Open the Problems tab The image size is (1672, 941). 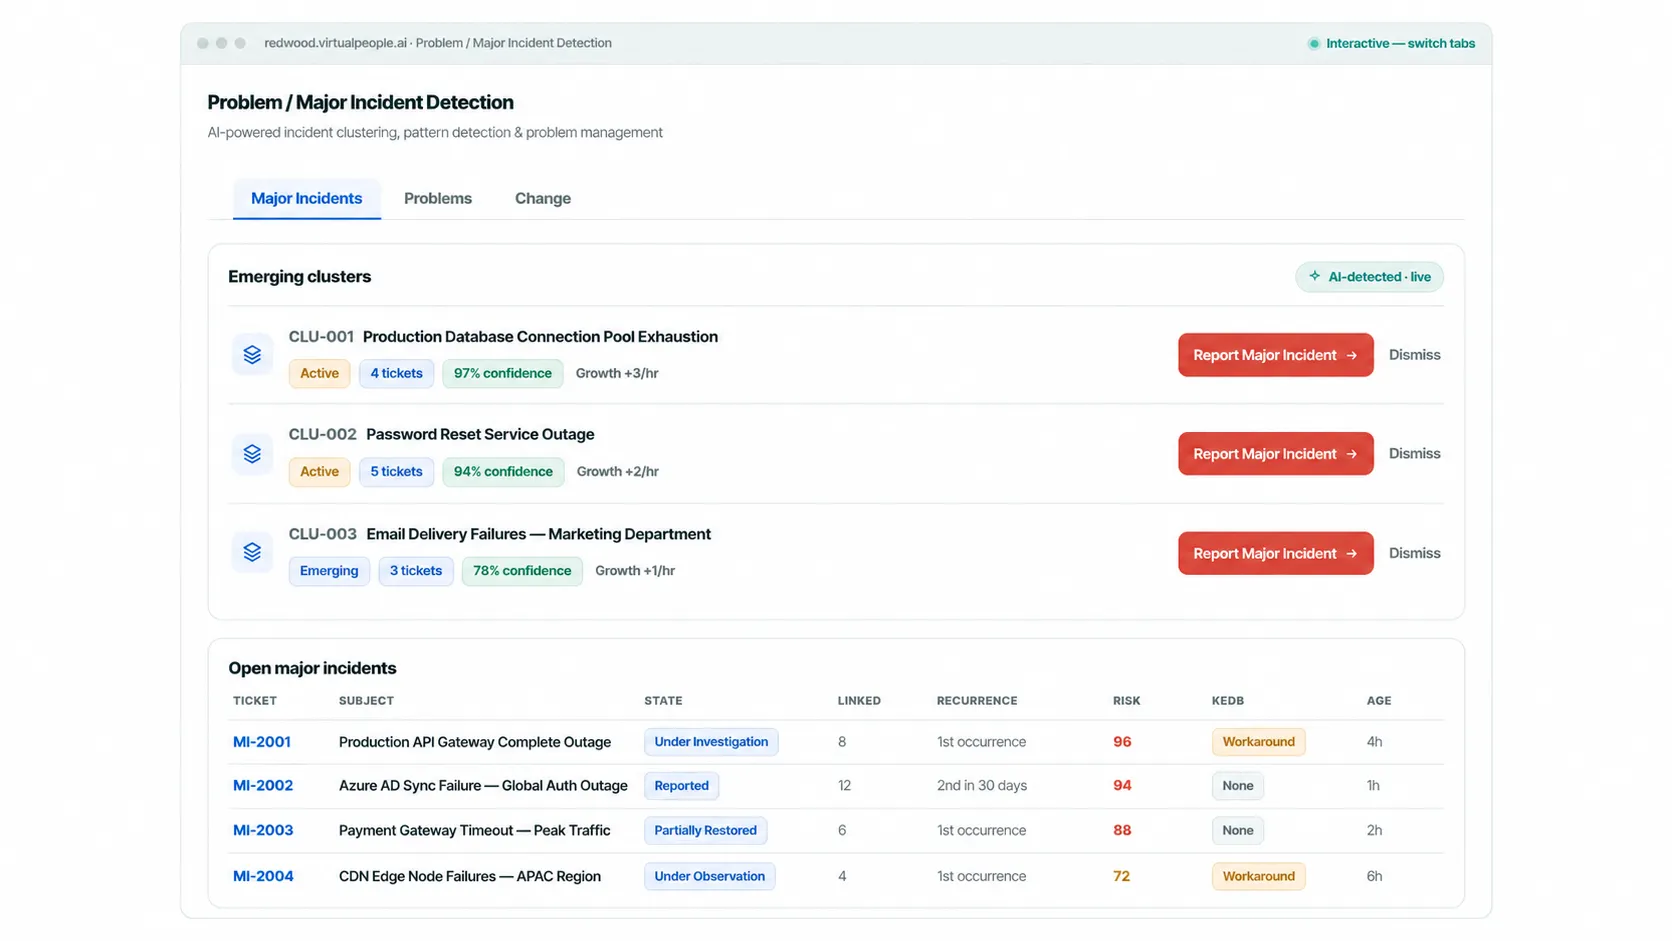[x=438, y=199]
